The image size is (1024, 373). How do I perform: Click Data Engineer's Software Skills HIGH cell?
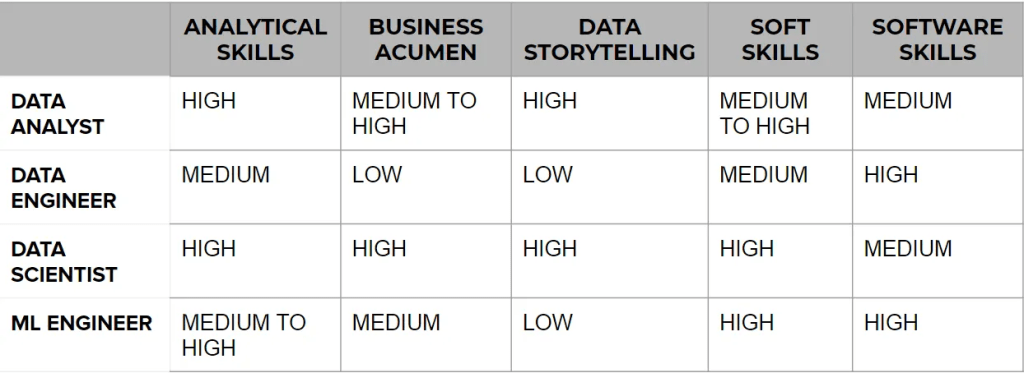(x=937, y=187)
